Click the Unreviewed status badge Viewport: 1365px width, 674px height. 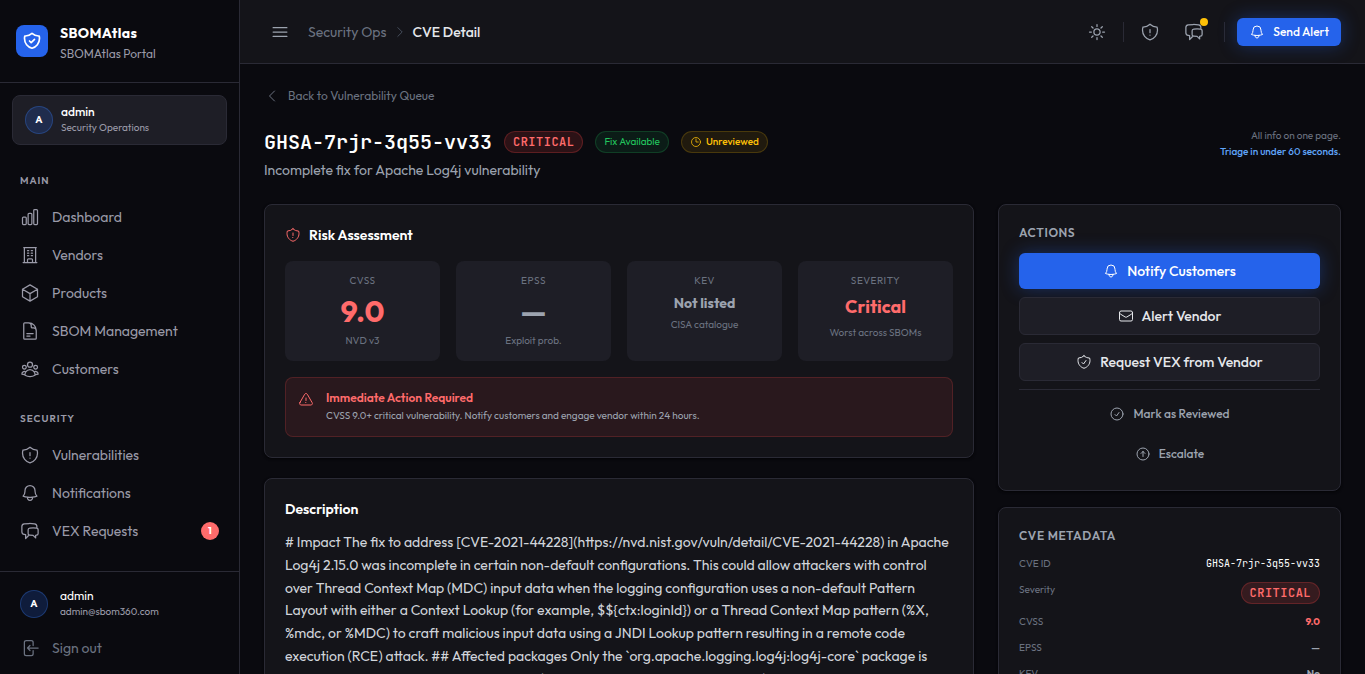click(724, 142)
